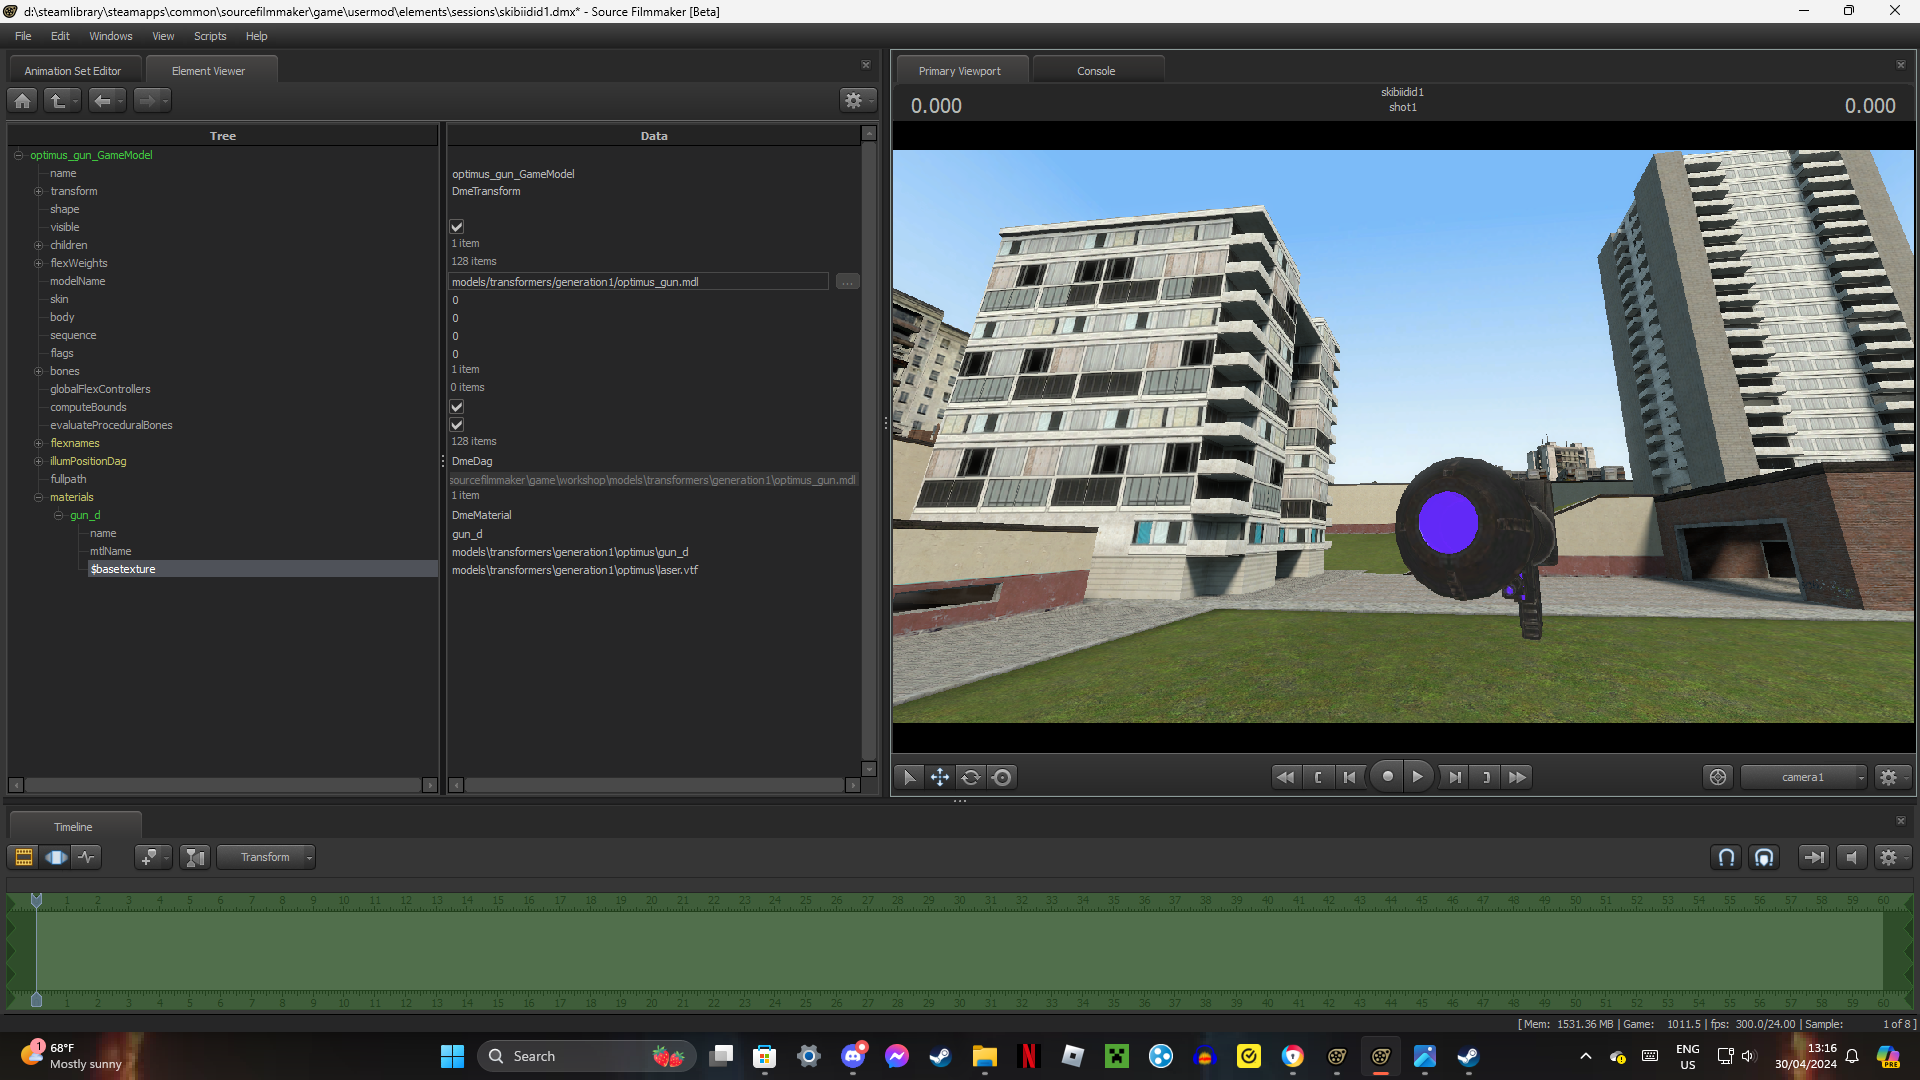This screenshot has width=1920, height=1080.
Task: Open the File menu
Action: (x=23, y=36)
